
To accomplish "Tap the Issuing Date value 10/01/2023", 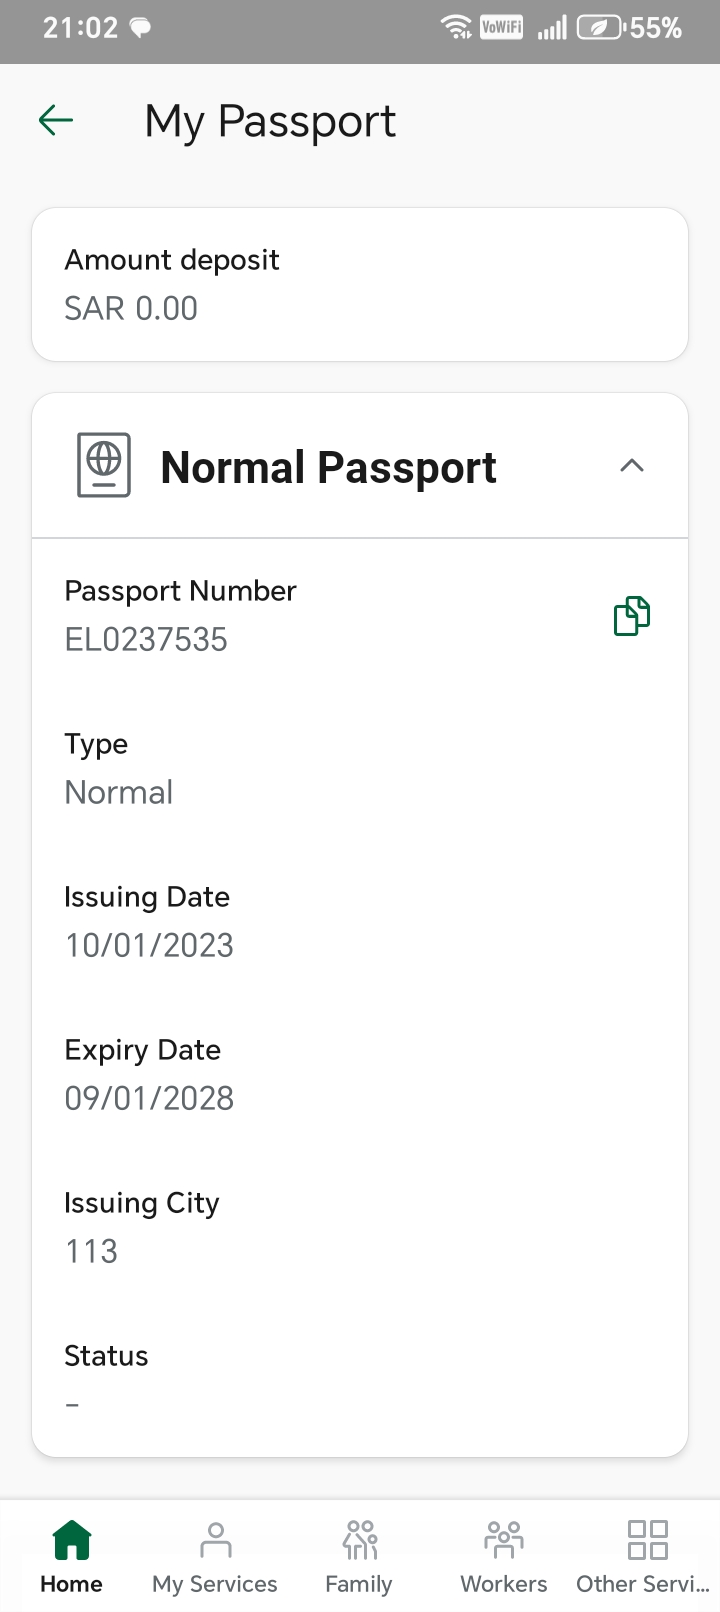I will (149, 945).
